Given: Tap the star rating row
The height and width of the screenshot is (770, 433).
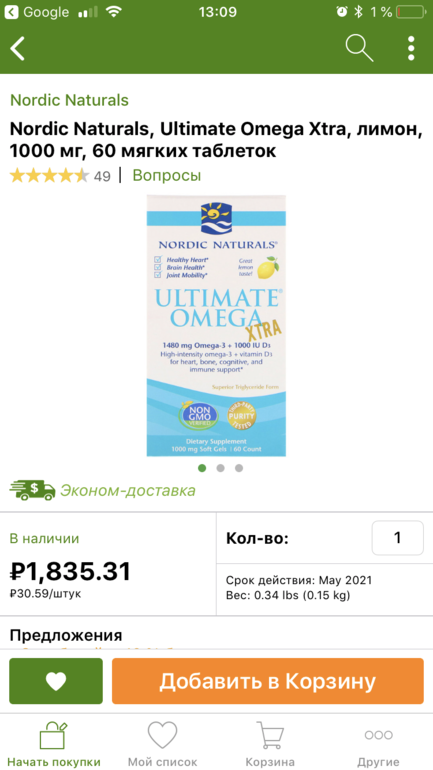Looking at the screenshot, I should (49, 175).
